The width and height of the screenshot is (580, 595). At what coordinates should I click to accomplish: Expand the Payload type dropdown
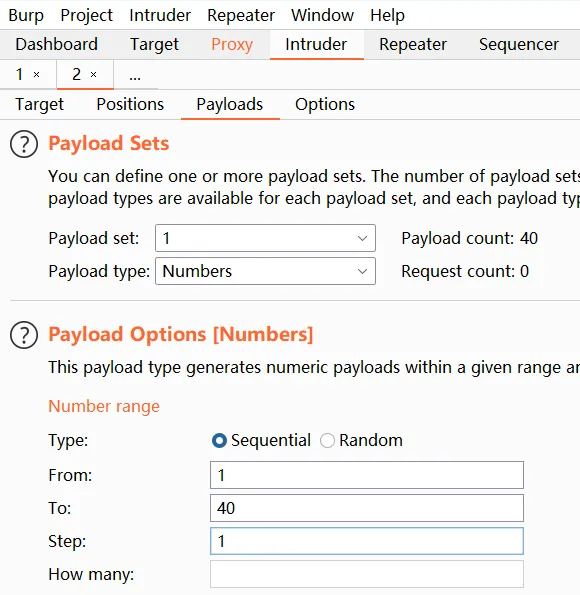click(x=265, y=271)
